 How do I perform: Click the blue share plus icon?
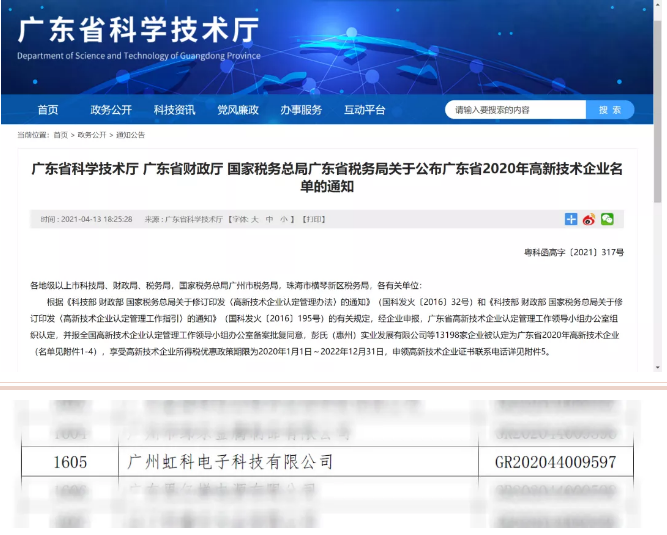571,219
